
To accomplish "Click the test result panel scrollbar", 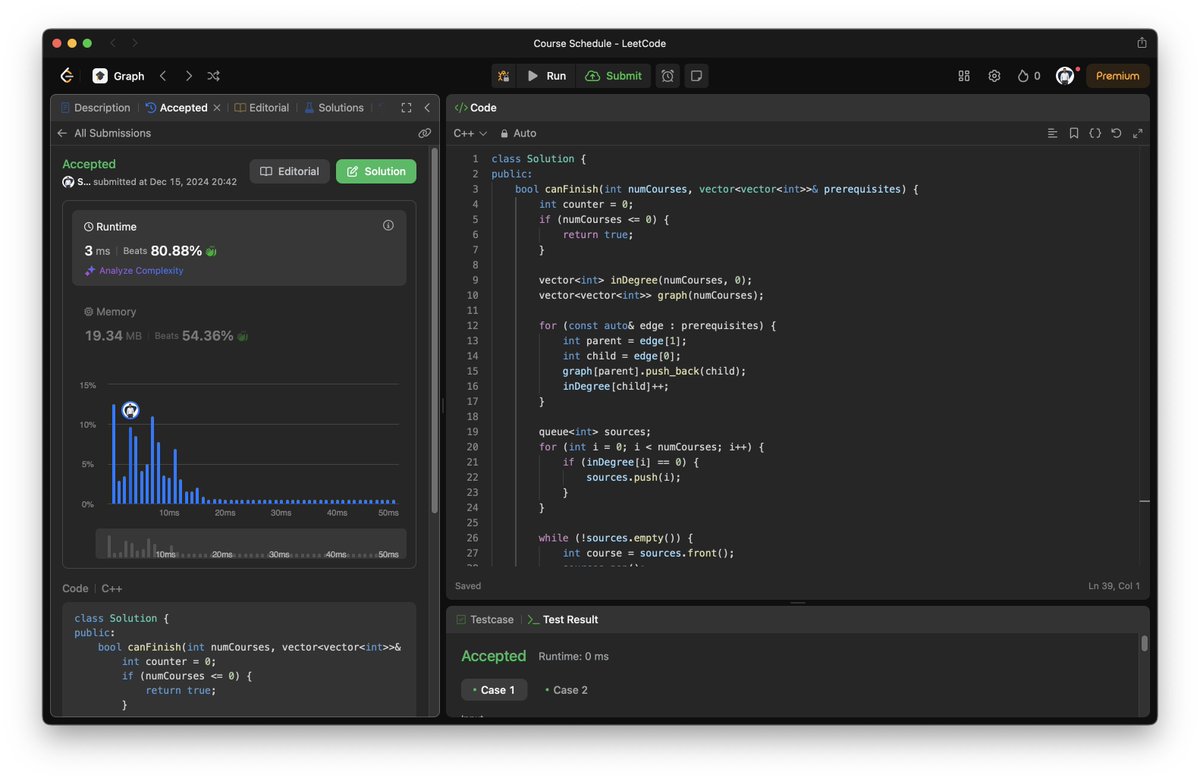I will click(x=1144, y=644).
